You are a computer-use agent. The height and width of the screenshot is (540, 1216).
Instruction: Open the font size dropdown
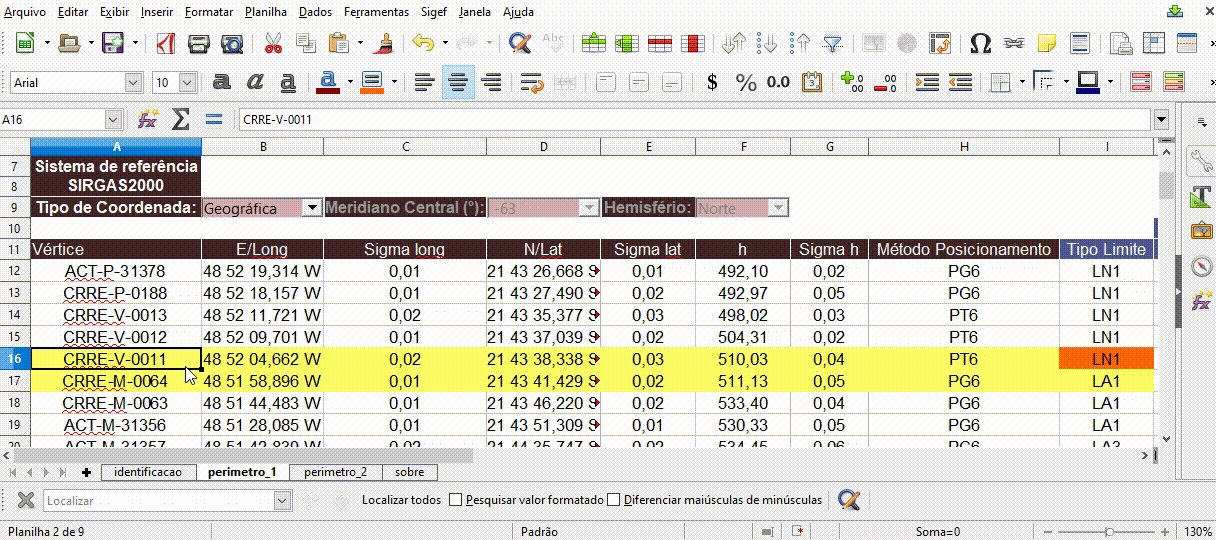(189, 83)
